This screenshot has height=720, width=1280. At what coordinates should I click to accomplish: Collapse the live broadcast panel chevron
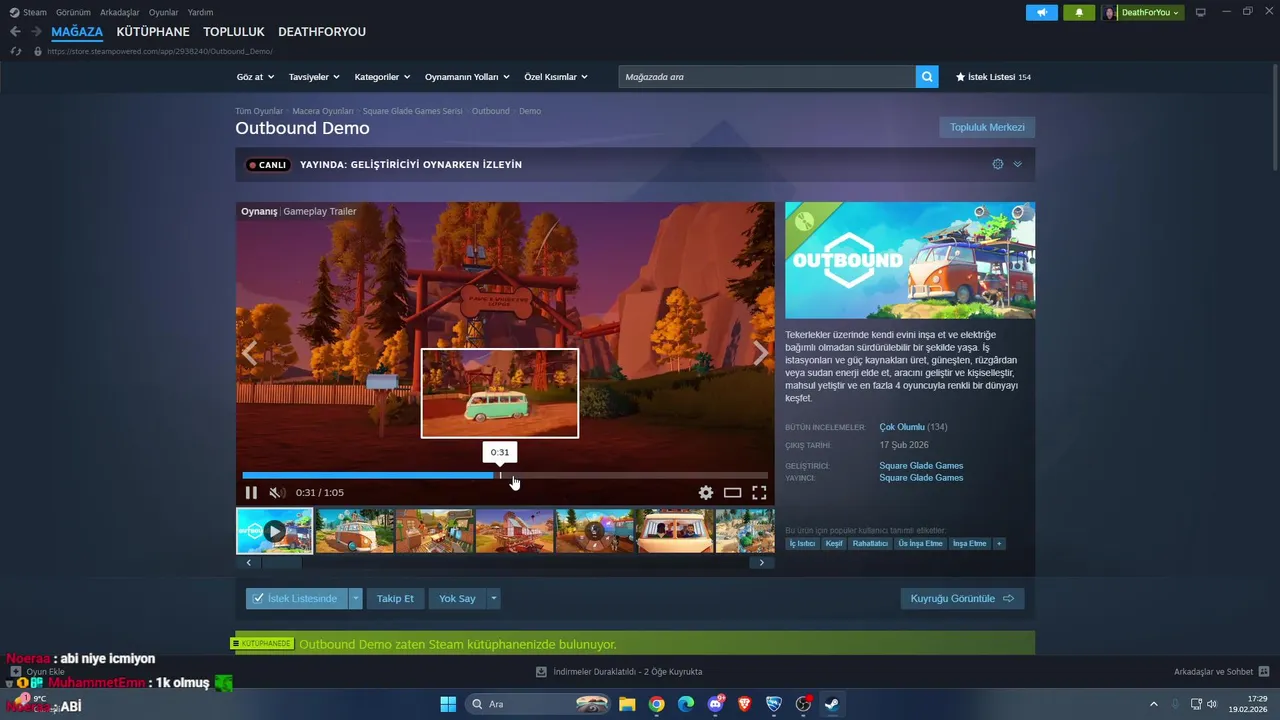click(x=1018, y=164)
